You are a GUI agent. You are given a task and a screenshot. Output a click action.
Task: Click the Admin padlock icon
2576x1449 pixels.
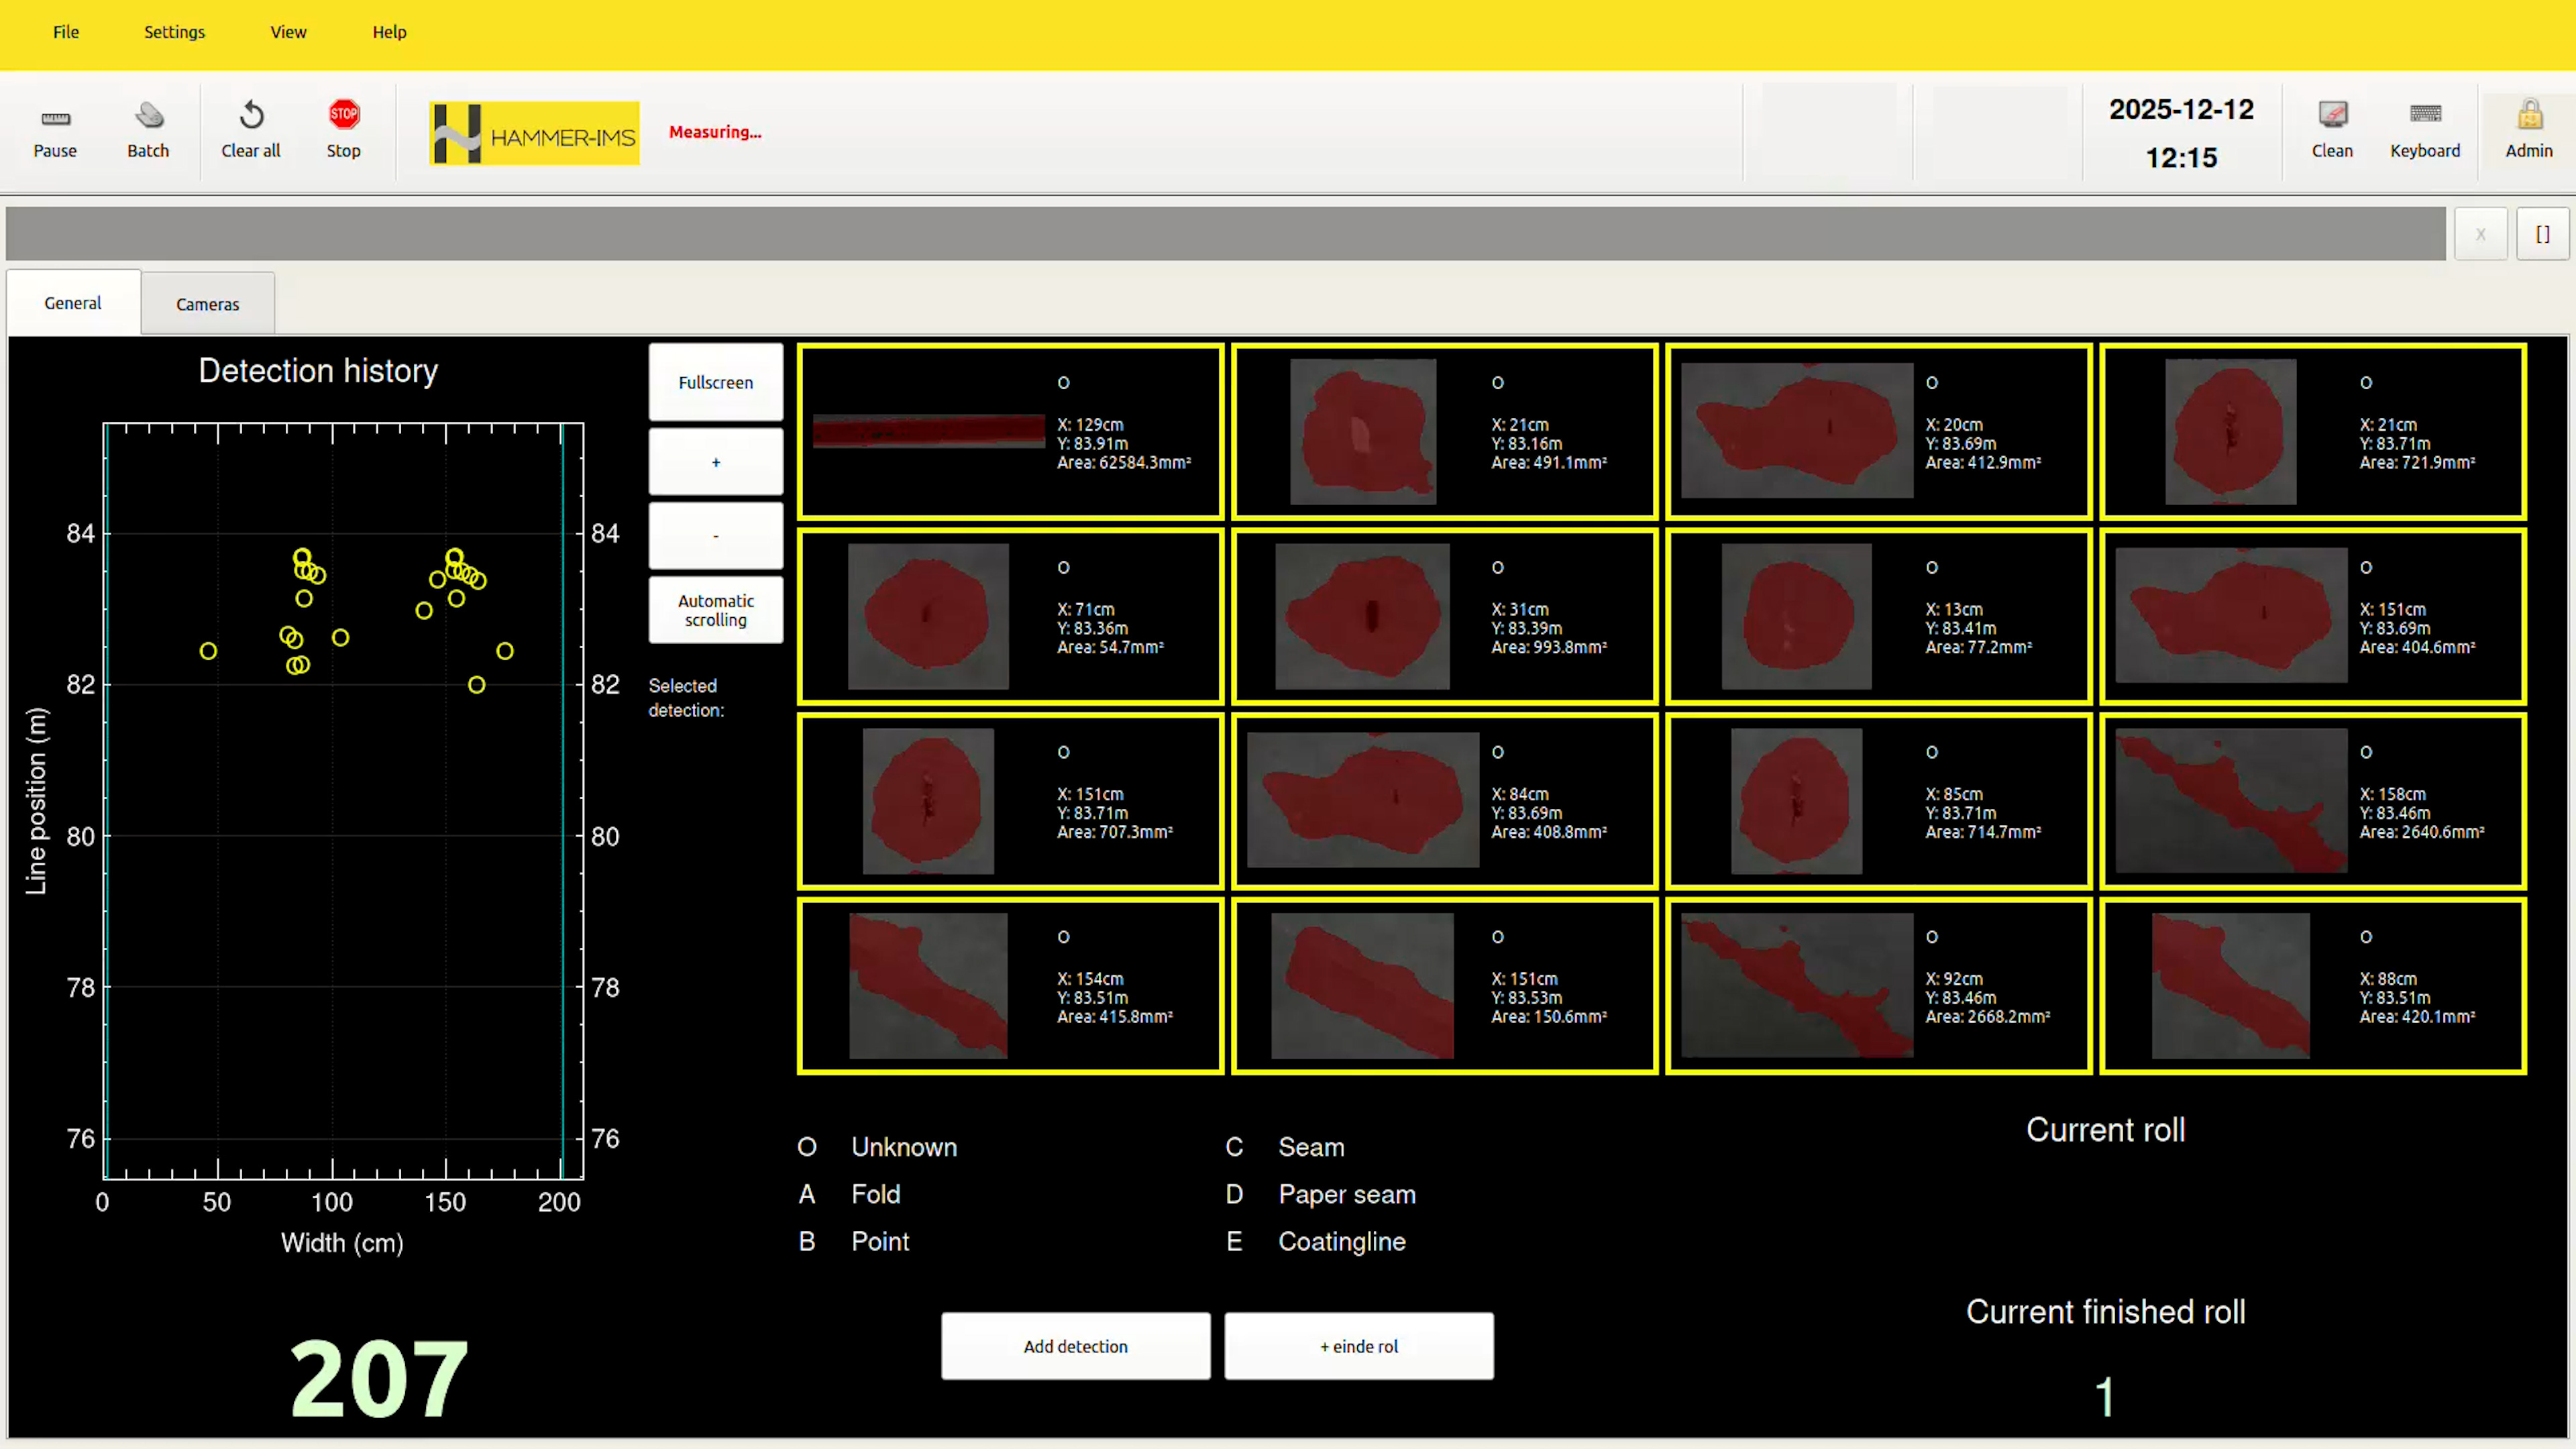click(2529, 116)
